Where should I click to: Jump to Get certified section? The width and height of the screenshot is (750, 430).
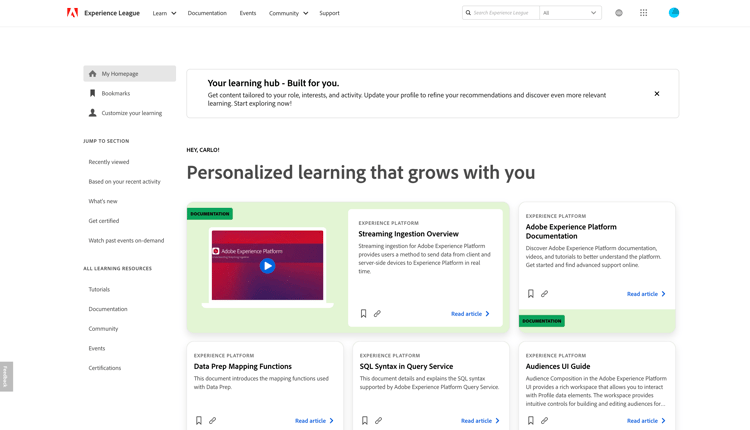click(x=104, y=221)
